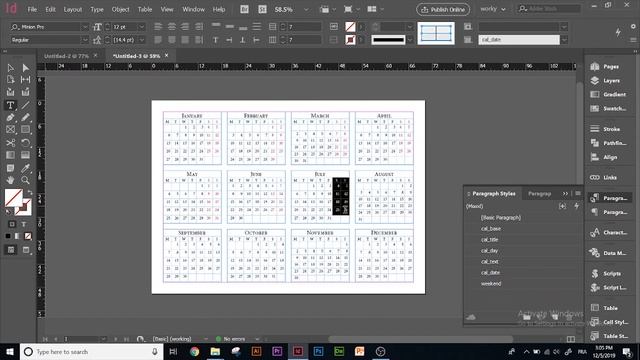Open the worky workspace switcher
This screenshot has height=360, width=640.
(x=493, y=9)
